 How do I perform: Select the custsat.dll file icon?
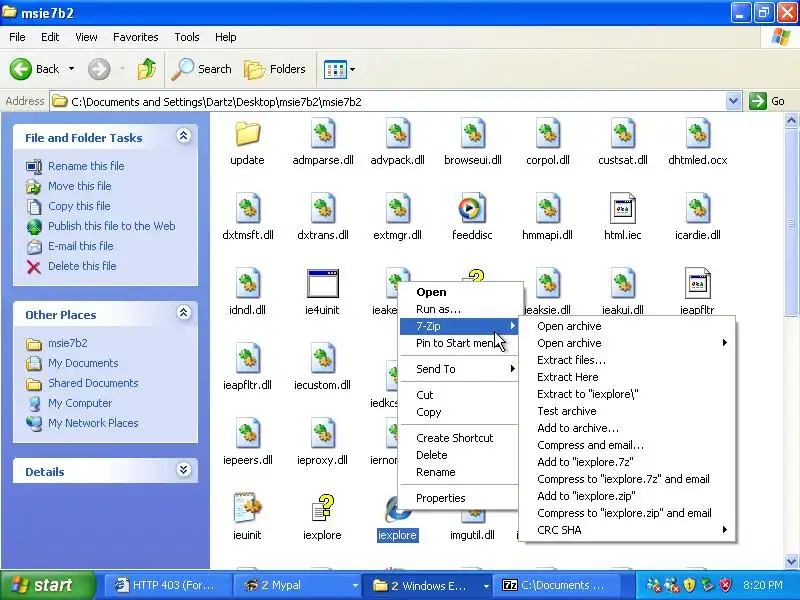pyautogui.click(x=622, y=134)
